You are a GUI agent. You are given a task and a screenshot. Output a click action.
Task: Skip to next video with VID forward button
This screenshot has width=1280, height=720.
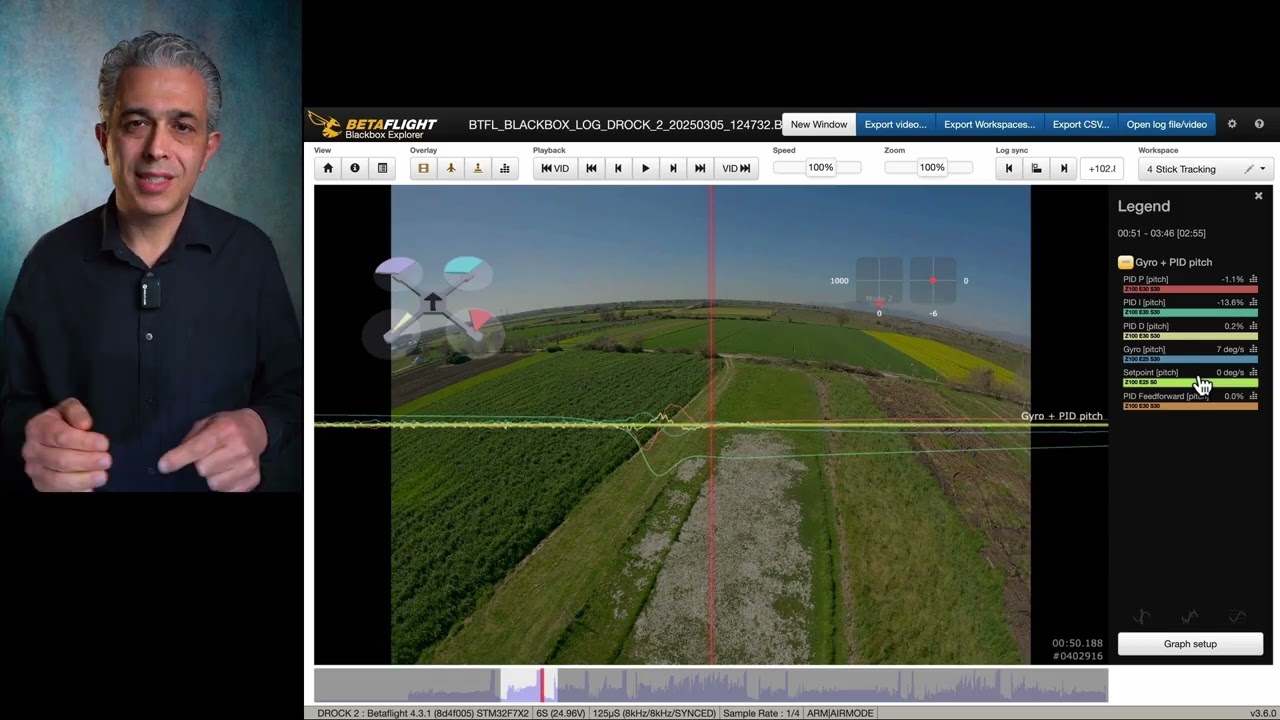[x=736, y=168]
